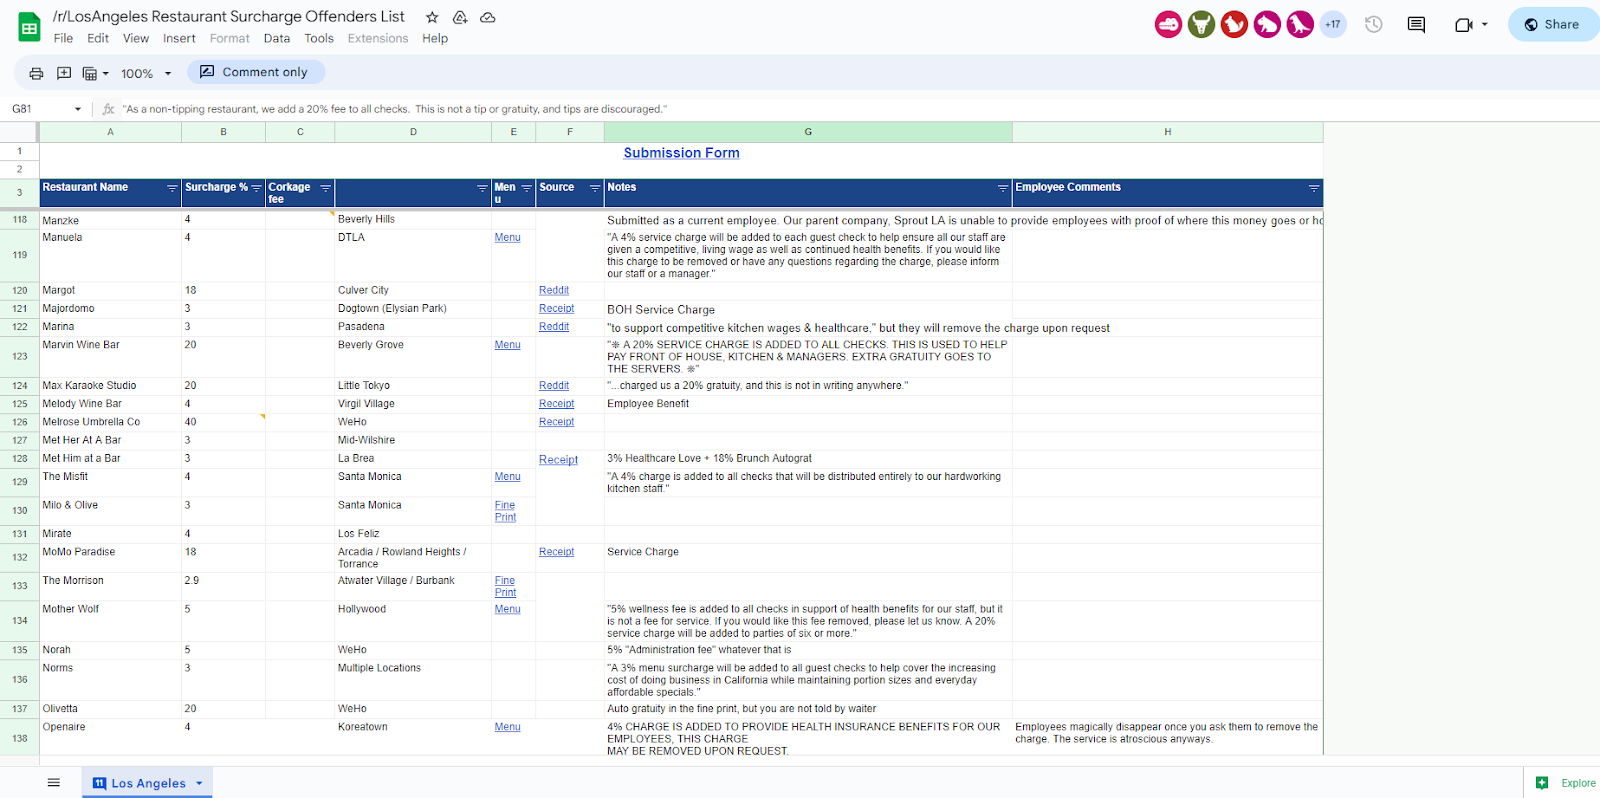
Task: Select column G header
Action: (x=808, y=132)
